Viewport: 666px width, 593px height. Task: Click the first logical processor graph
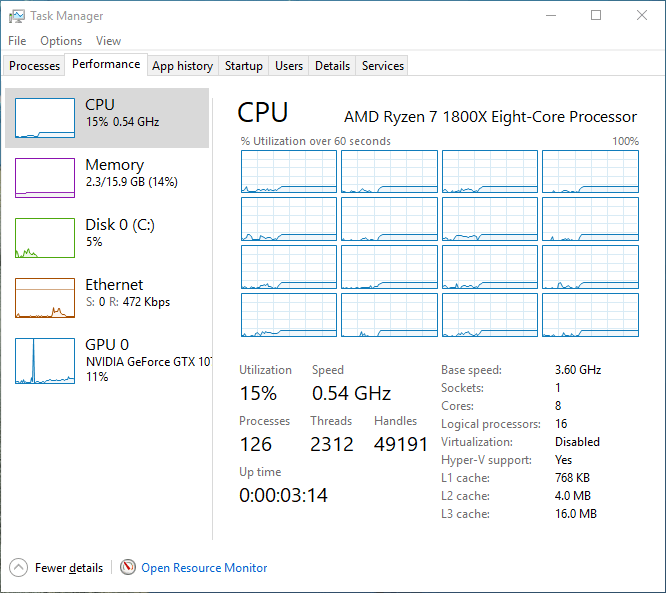point(289,171)
